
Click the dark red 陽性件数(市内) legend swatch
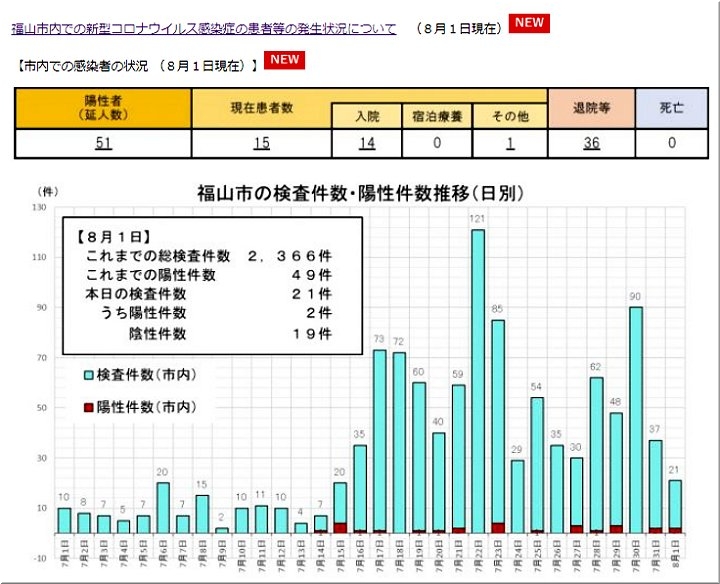(x=88, y=406)
